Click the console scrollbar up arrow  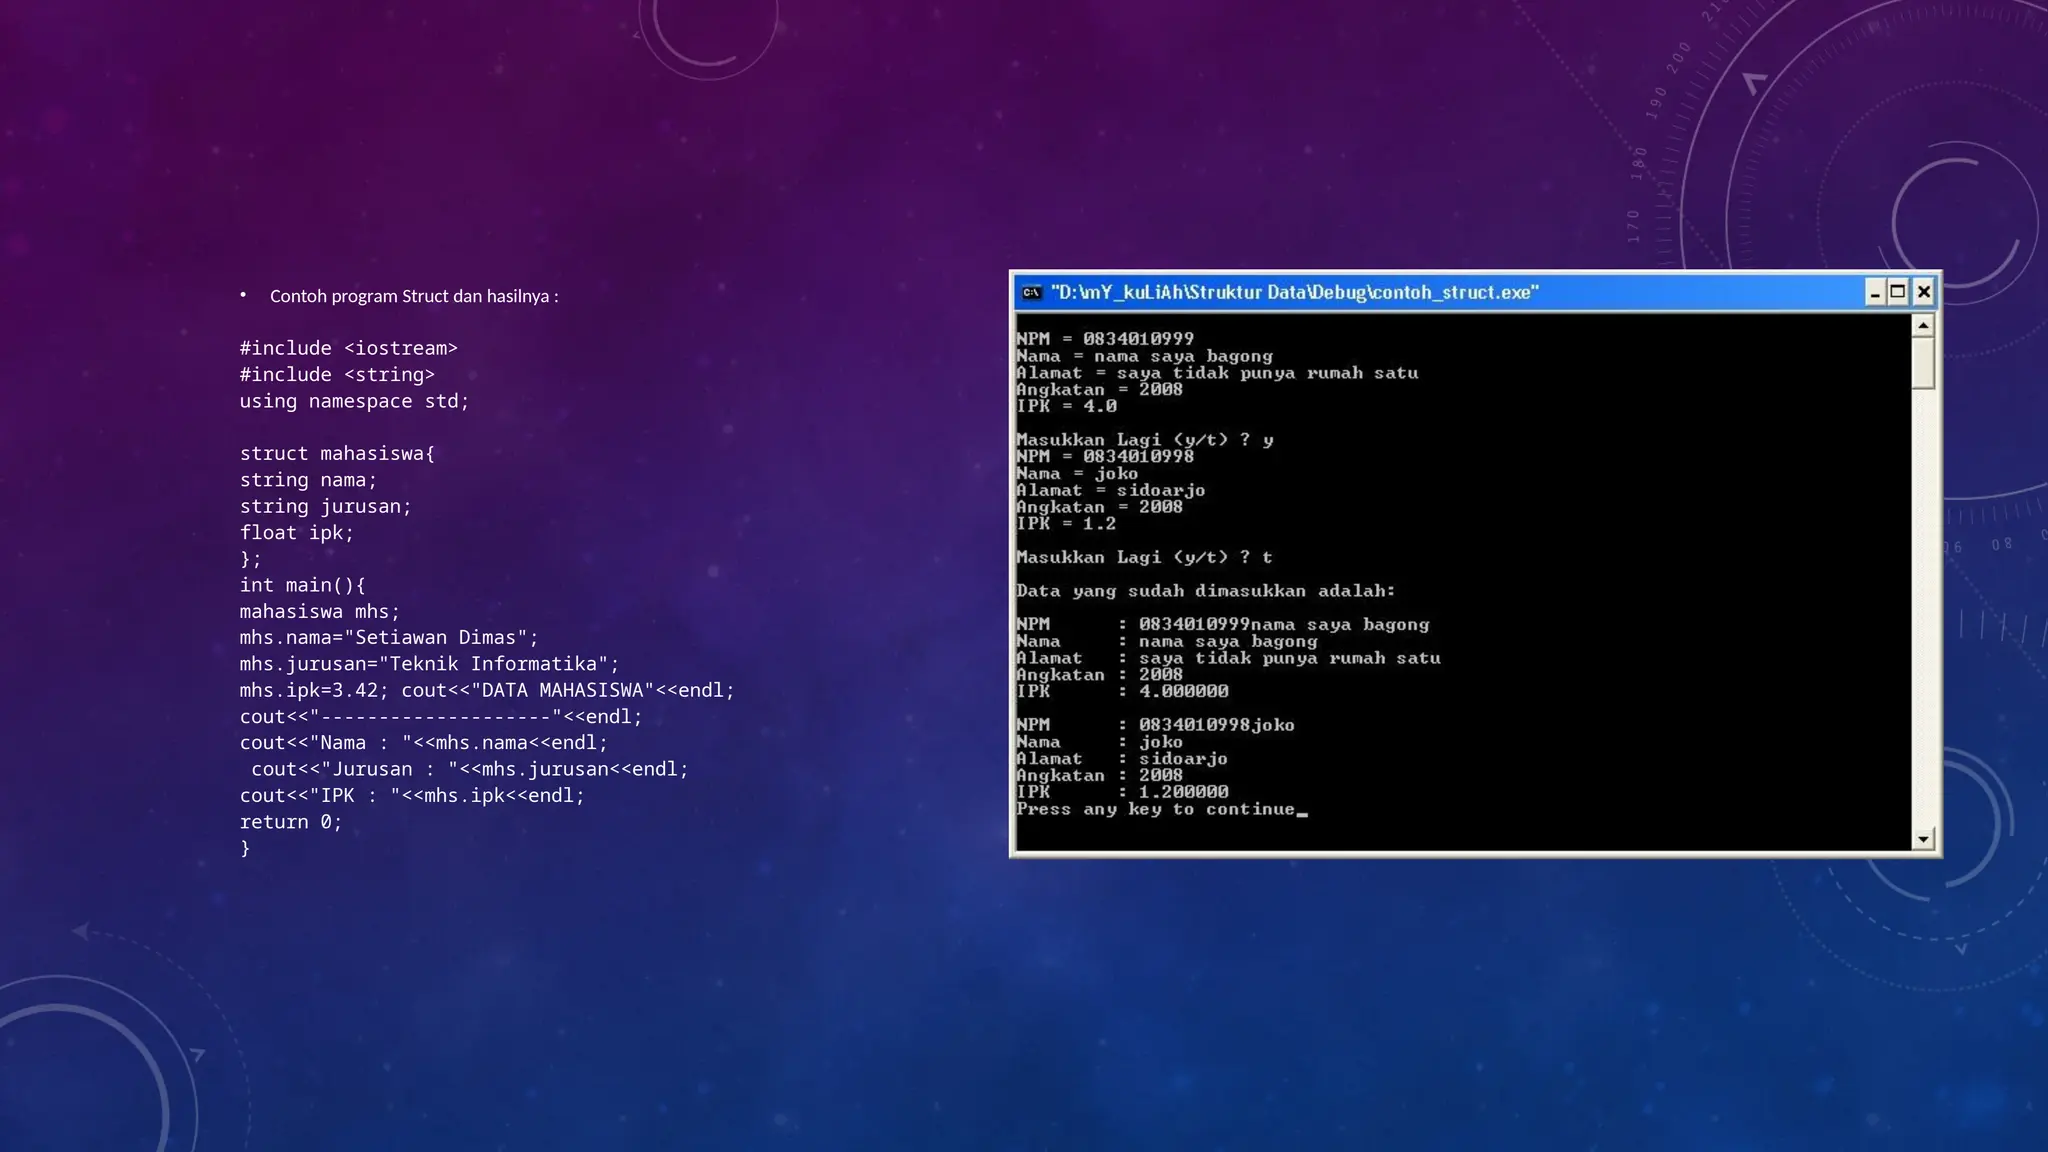click(1922, 326)
